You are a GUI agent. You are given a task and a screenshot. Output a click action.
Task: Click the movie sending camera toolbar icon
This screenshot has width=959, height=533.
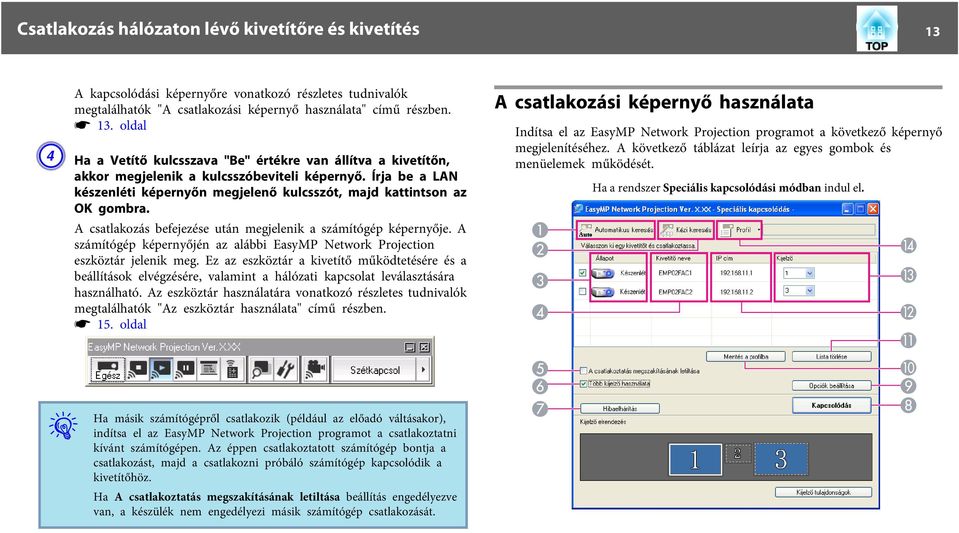point(315,369)
